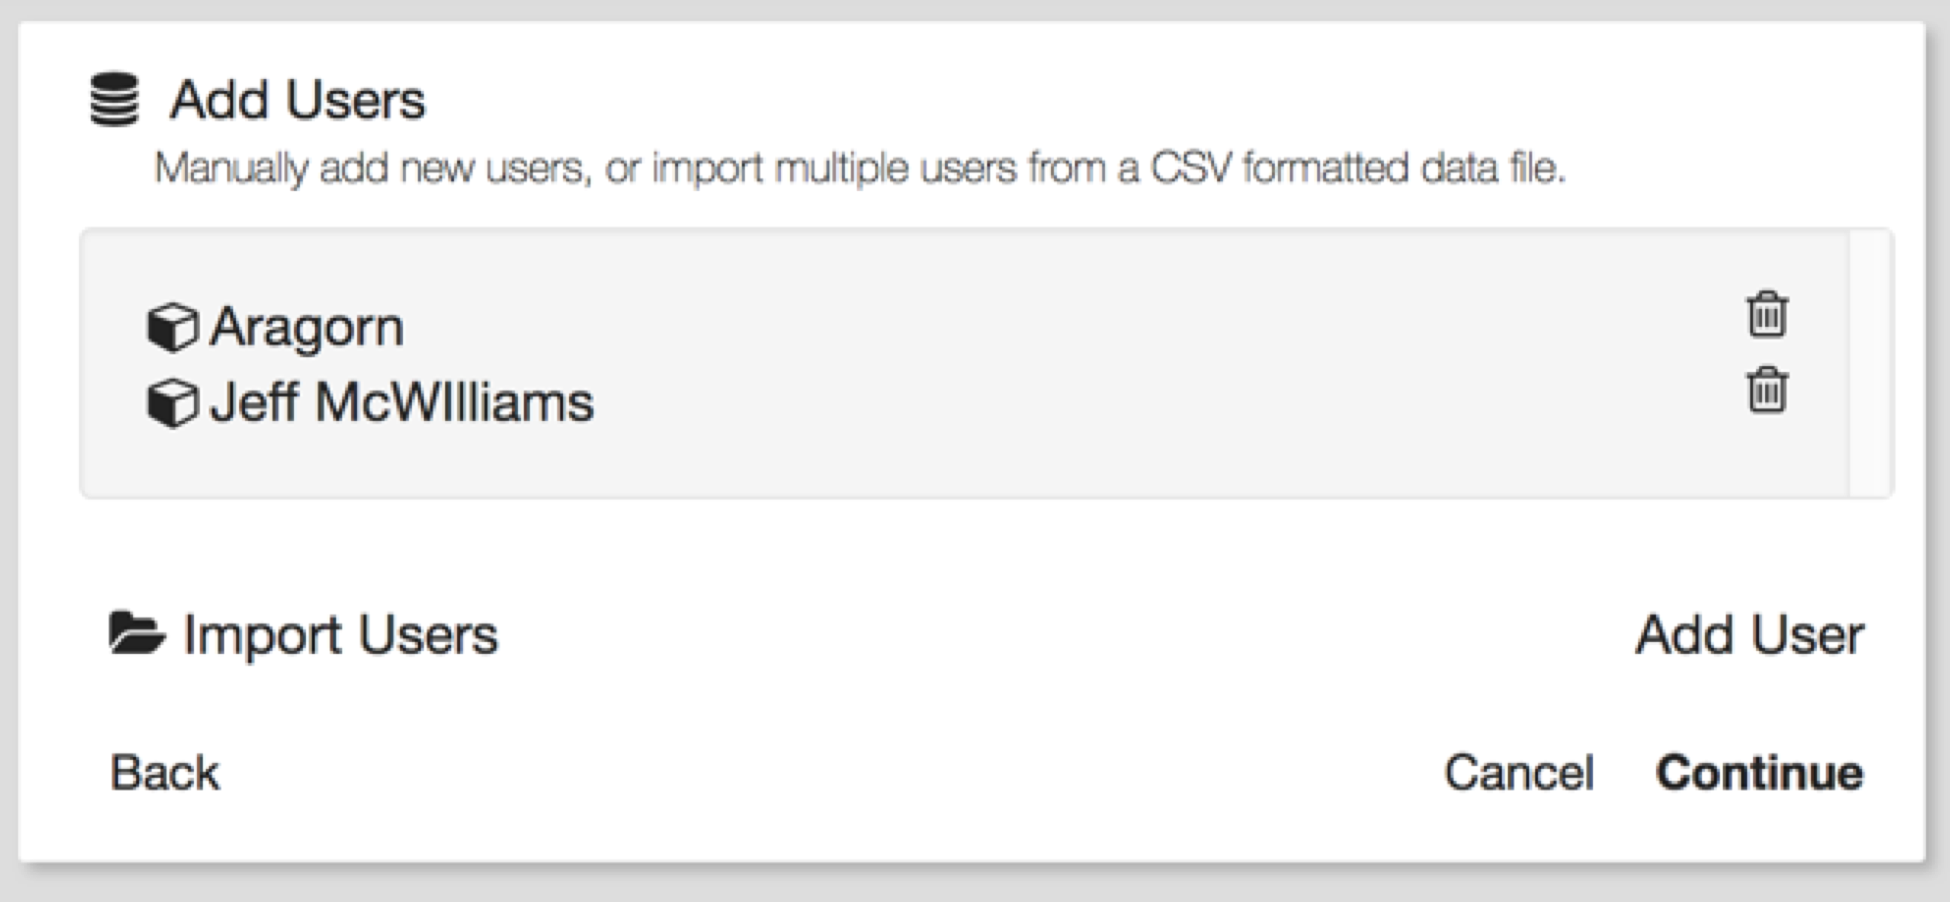The width and height of the screenshot is (1950, 902).
Task: Select the Aragorn user name
Action: (306, 328)
